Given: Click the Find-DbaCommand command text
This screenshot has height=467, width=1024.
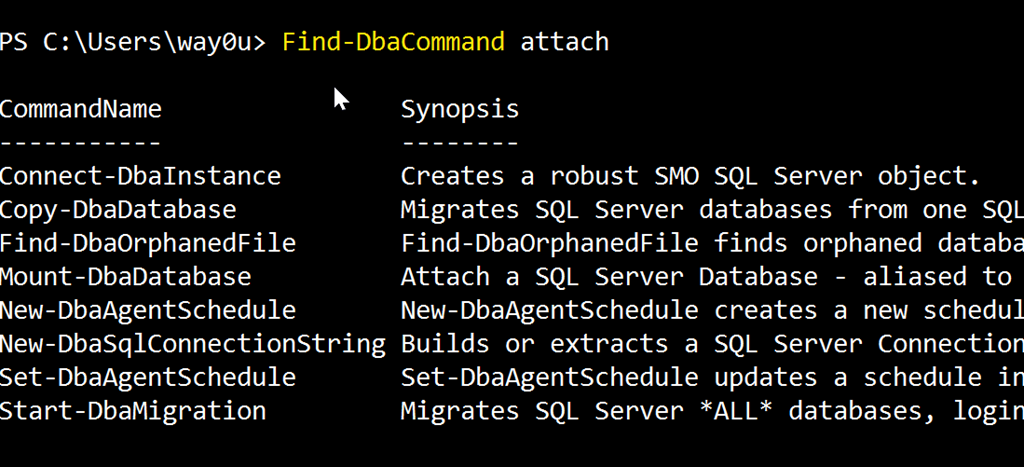Looking at the screenshot, I should pos(393,42).
